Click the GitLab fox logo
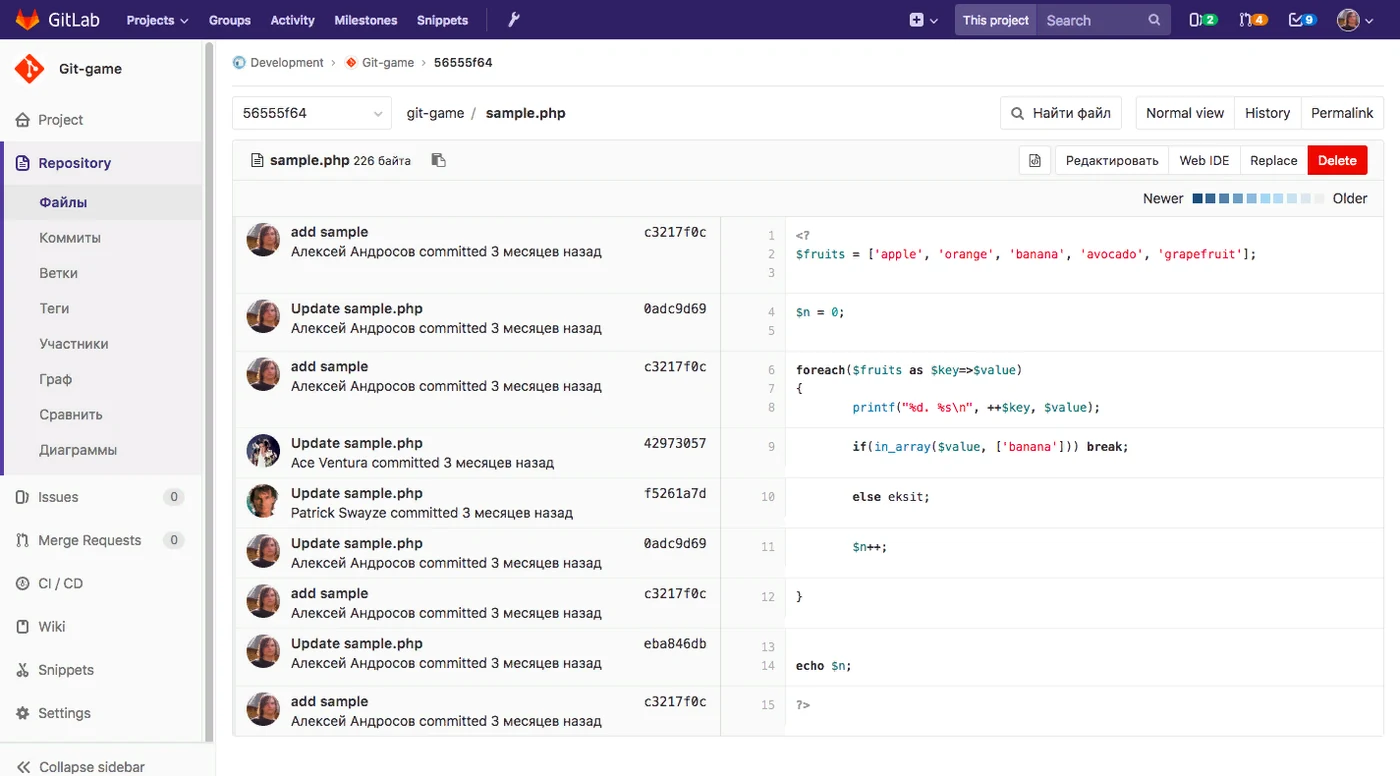 [28, 20]
